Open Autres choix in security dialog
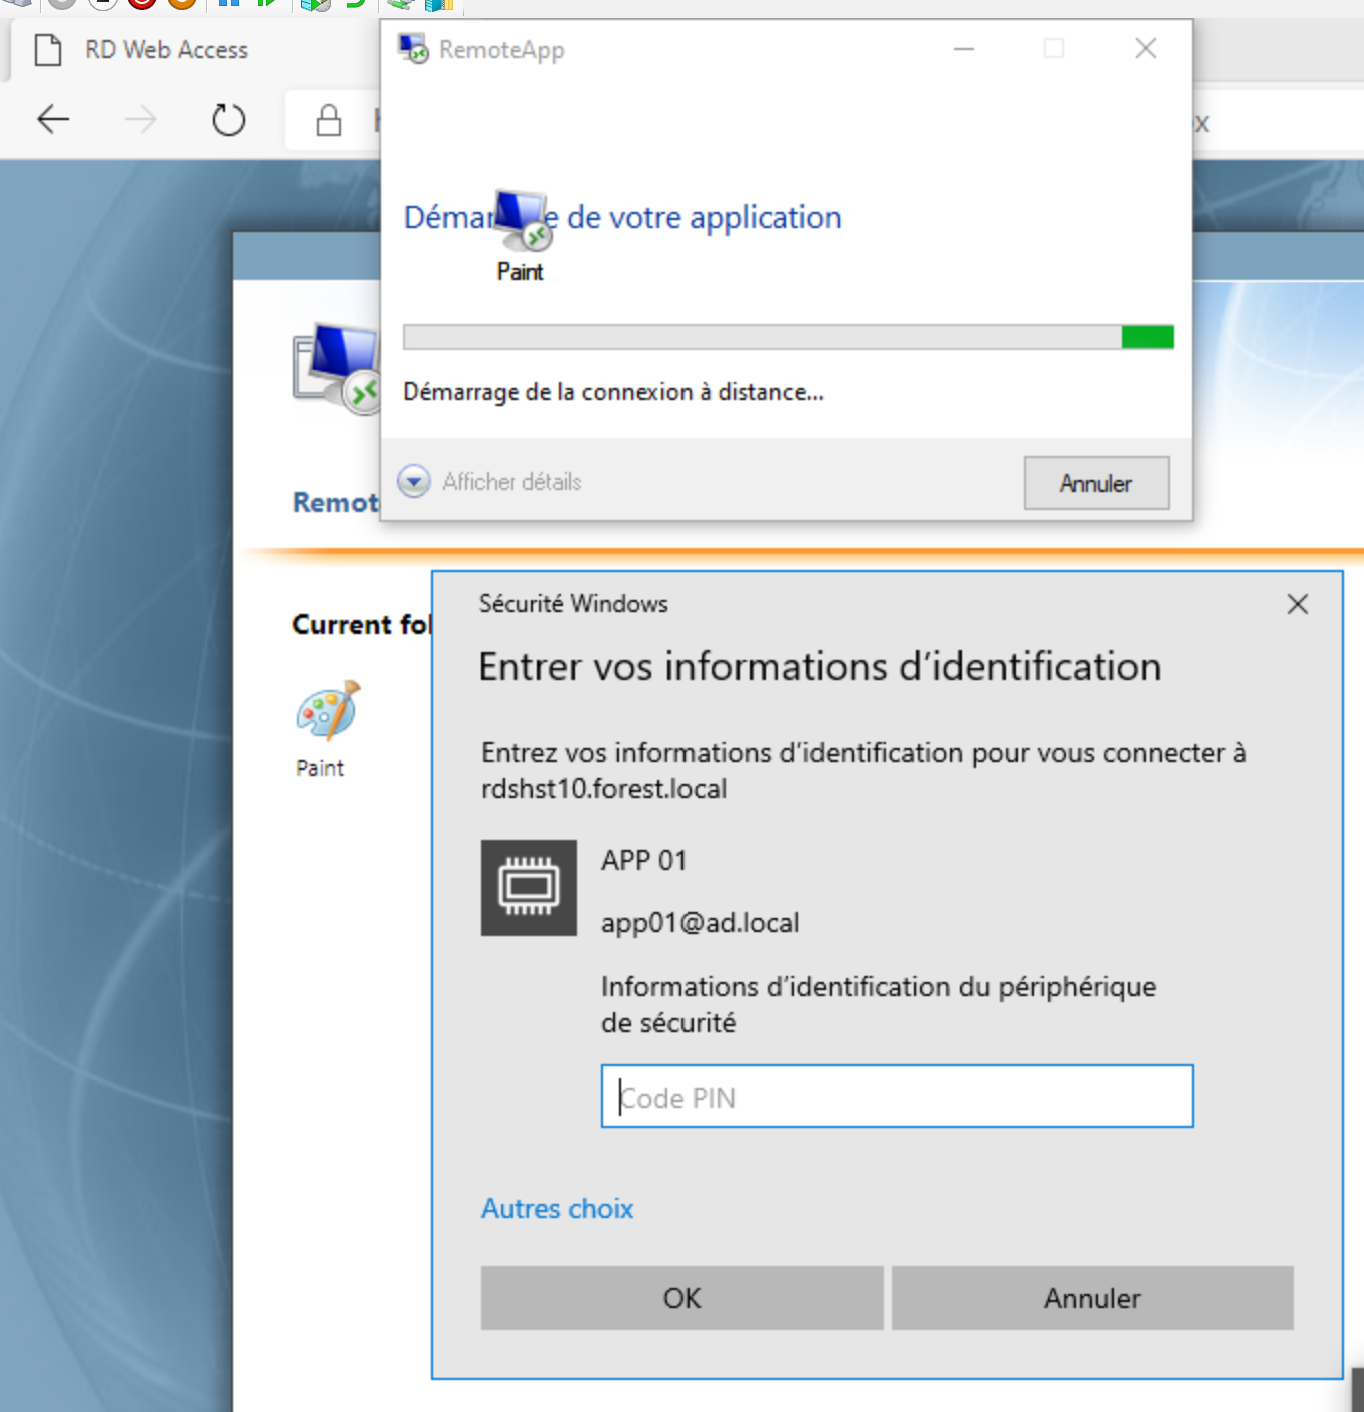The image size is (1364, 1412). 557,1208
